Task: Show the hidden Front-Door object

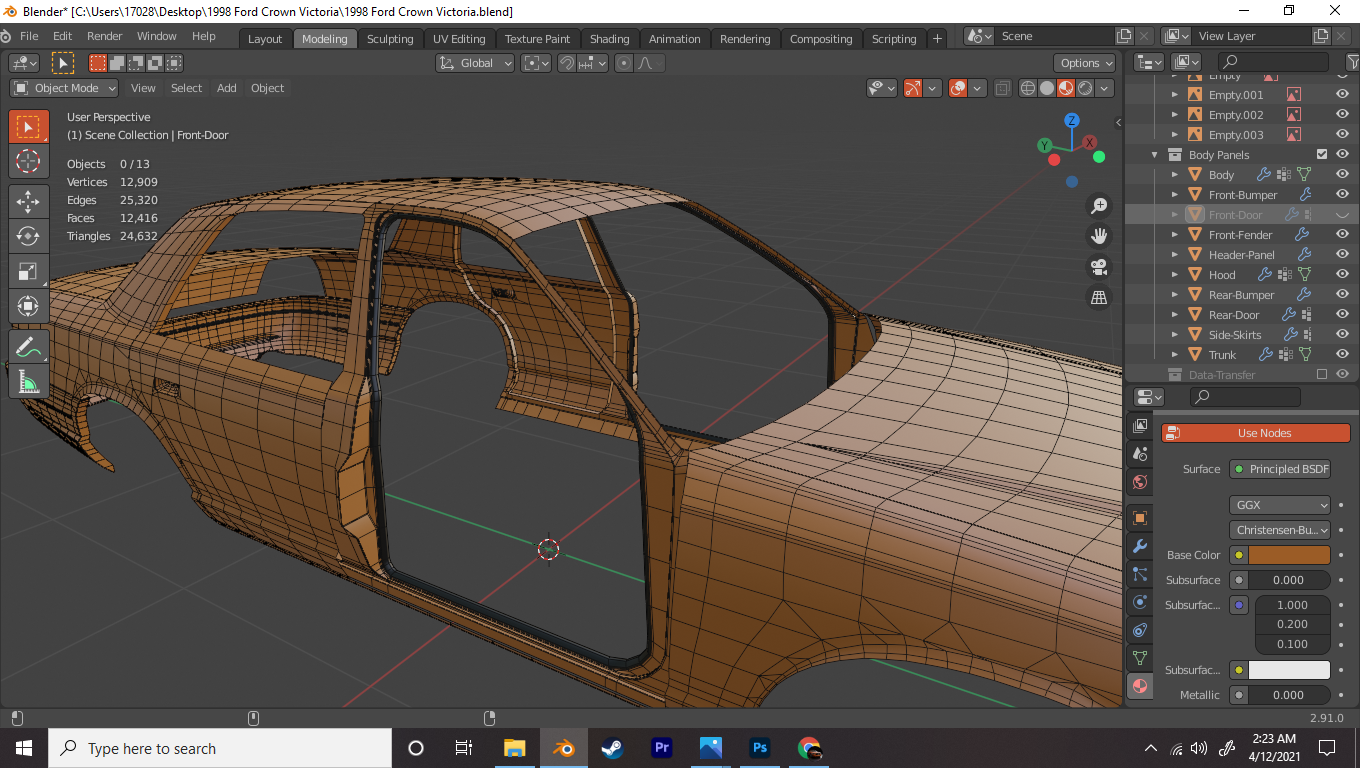Action: click(1342, 215)
